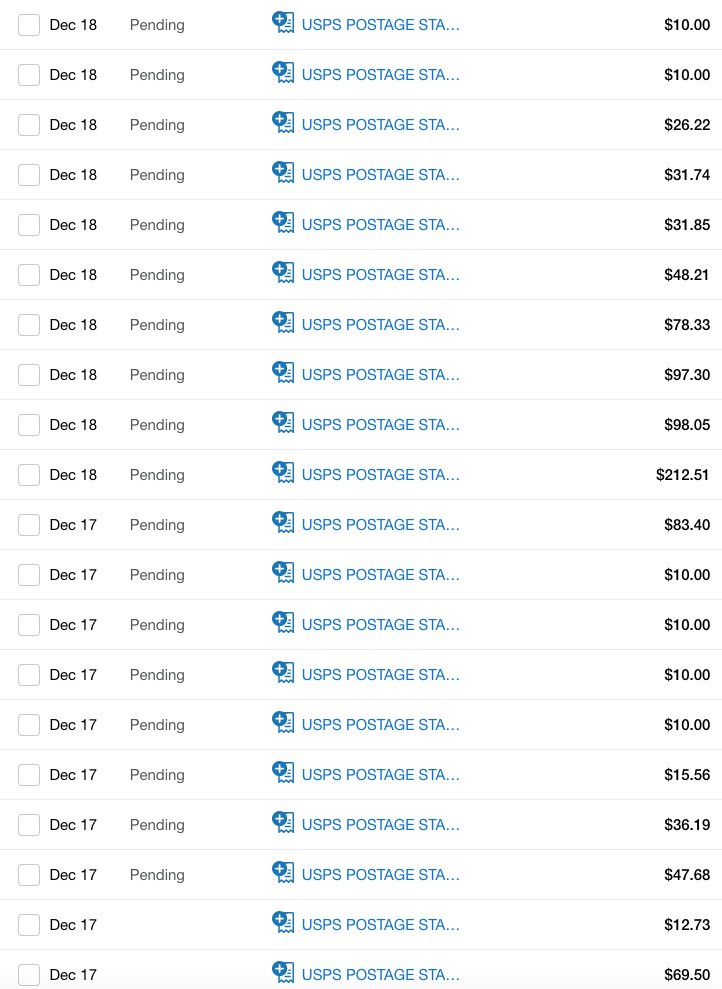Tick the checkbox on the $98.05 row
This screenshot has height=989, width=722.
(x=29, y=425)
